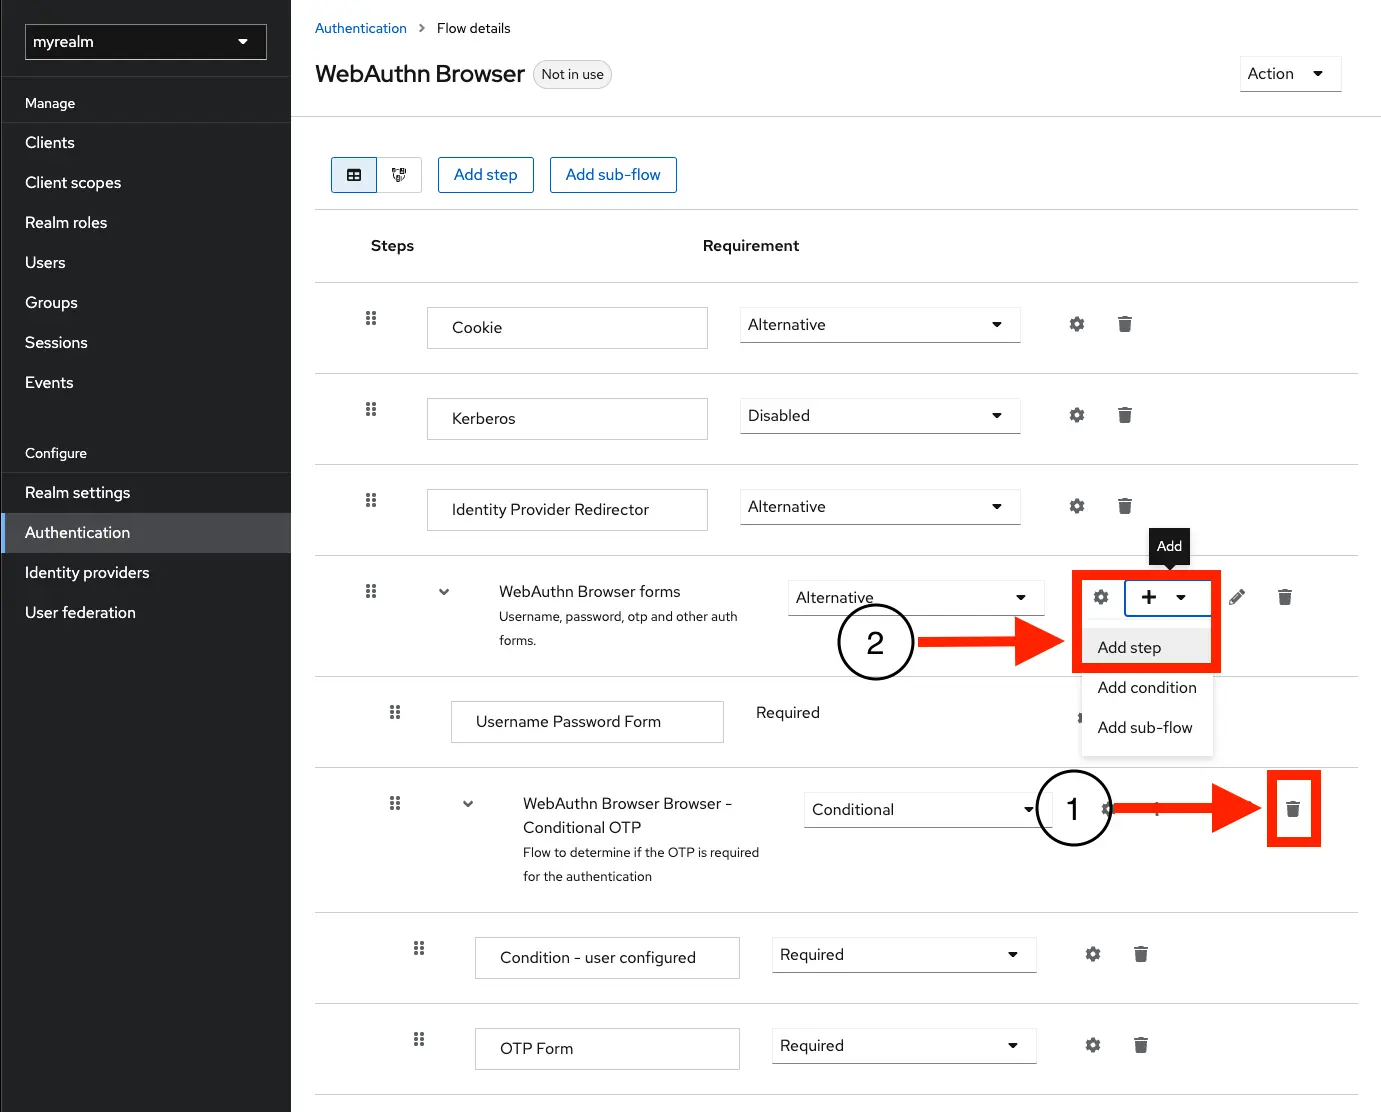Open gear settings for Condition - user configured
The width and height of the screenshot is (1381, 1112).
coord(1092,954)
